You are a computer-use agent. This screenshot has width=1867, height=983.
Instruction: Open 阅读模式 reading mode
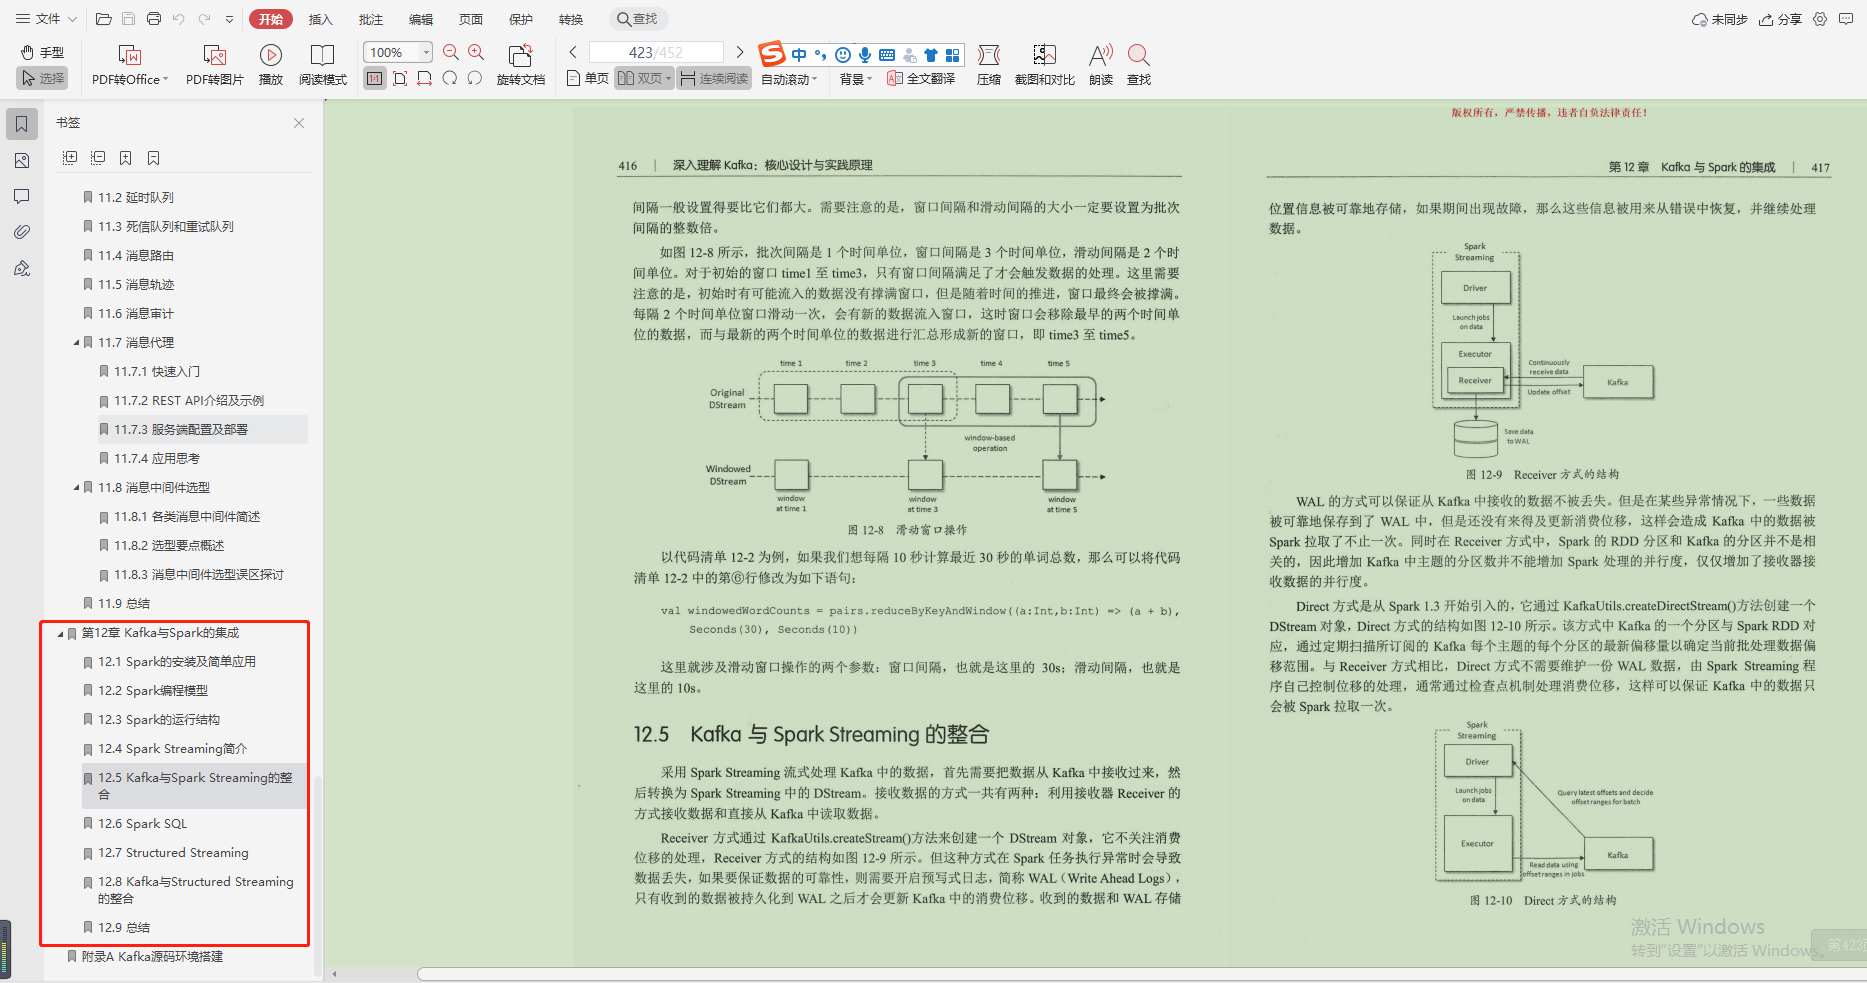(x=322, y=55)
